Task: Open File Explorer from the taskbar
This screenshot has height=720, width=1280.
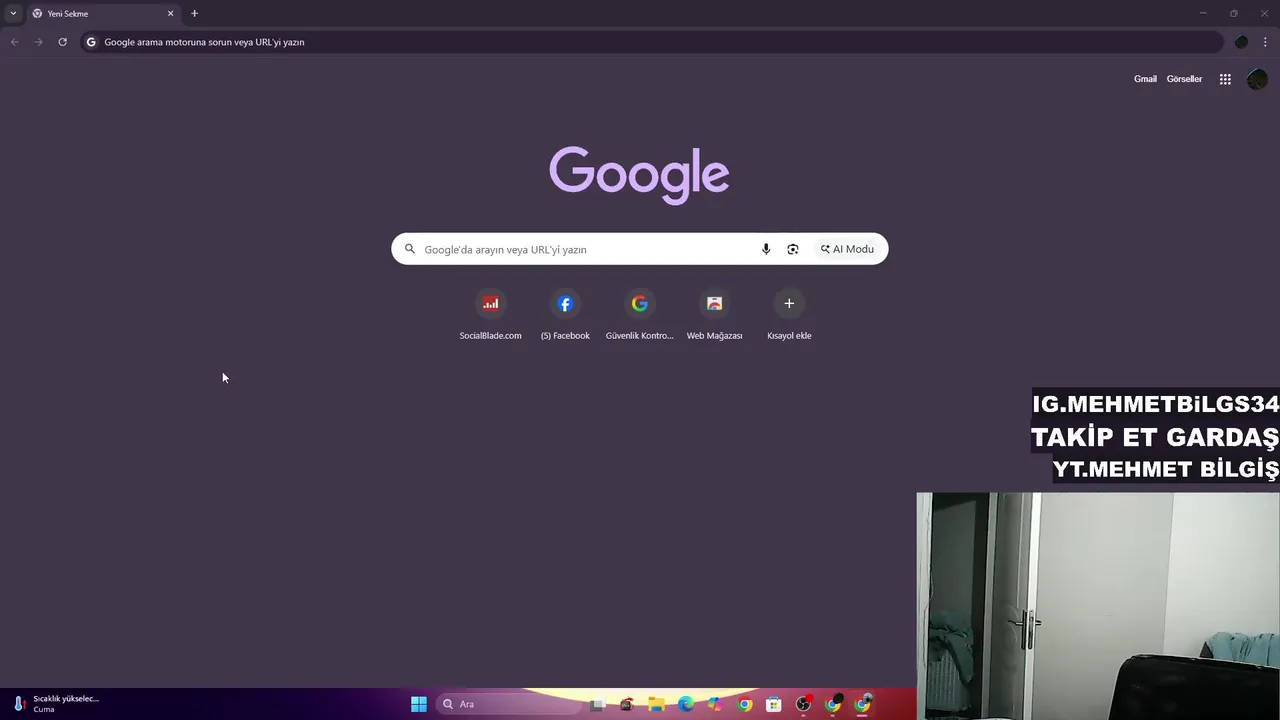Action: pos(656,704)
